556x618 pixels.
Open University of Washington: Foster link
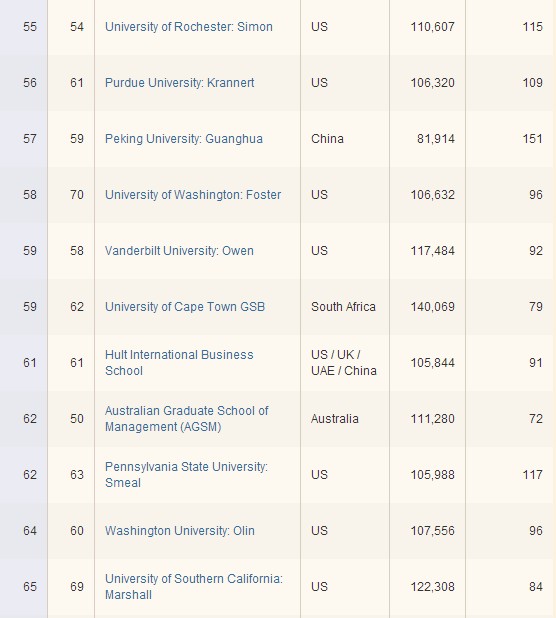point(193,195)
